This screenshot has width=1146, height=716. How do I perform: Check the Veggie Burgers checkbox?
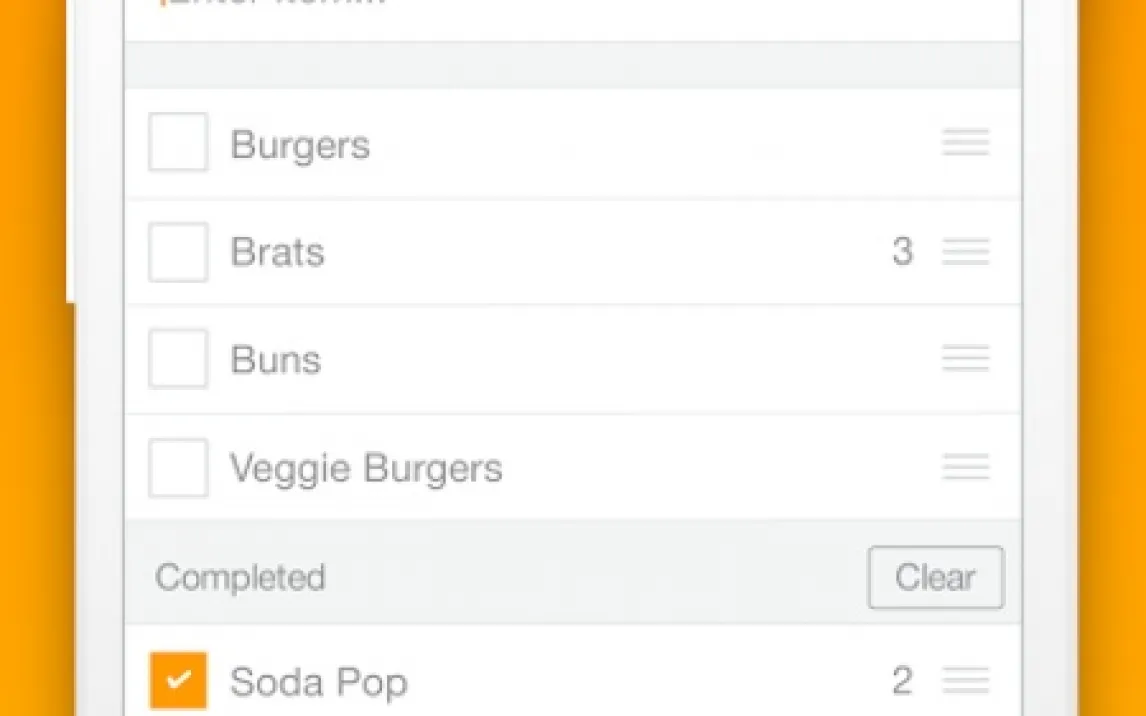click(178, 467)
